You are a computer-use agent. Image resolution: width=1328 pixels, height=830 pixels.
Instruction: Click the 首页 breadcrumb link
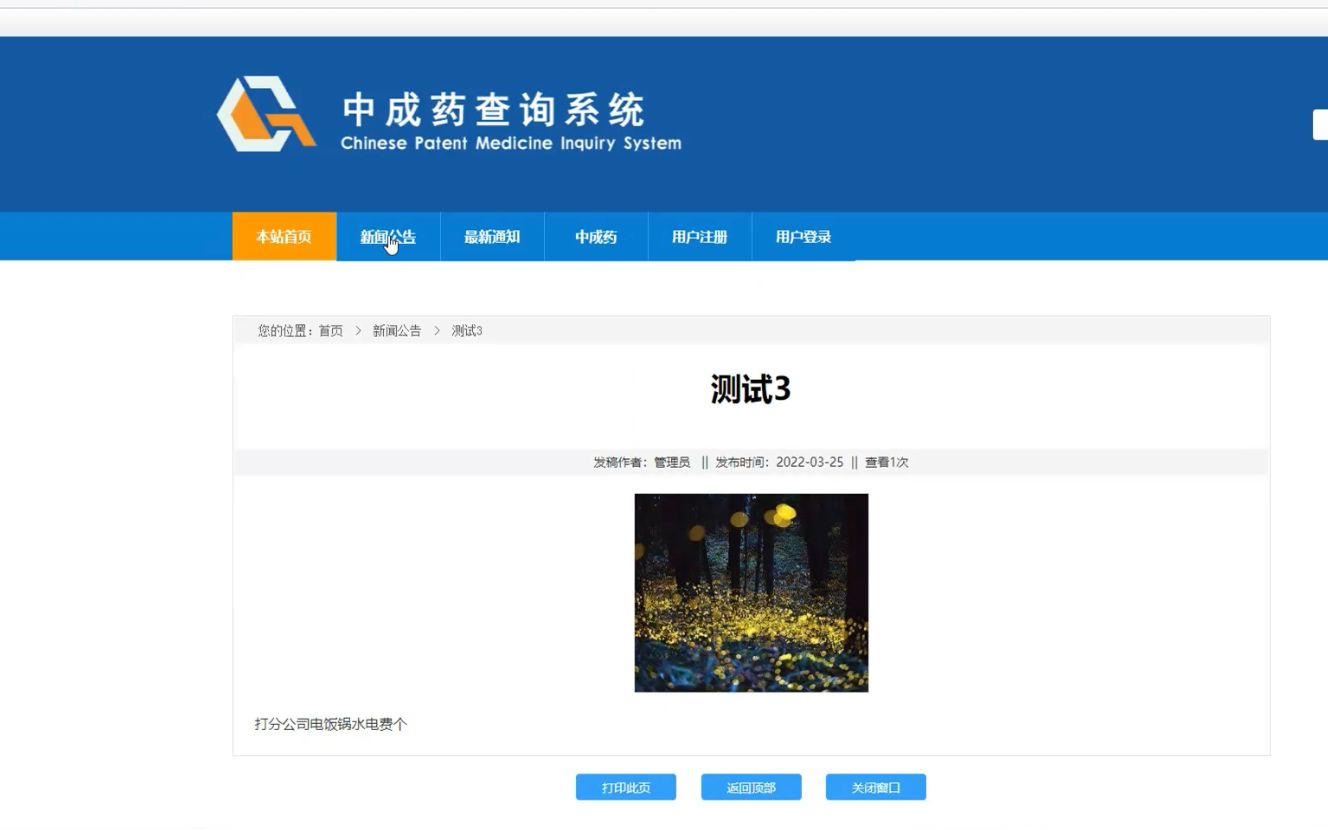click(331, 330)
